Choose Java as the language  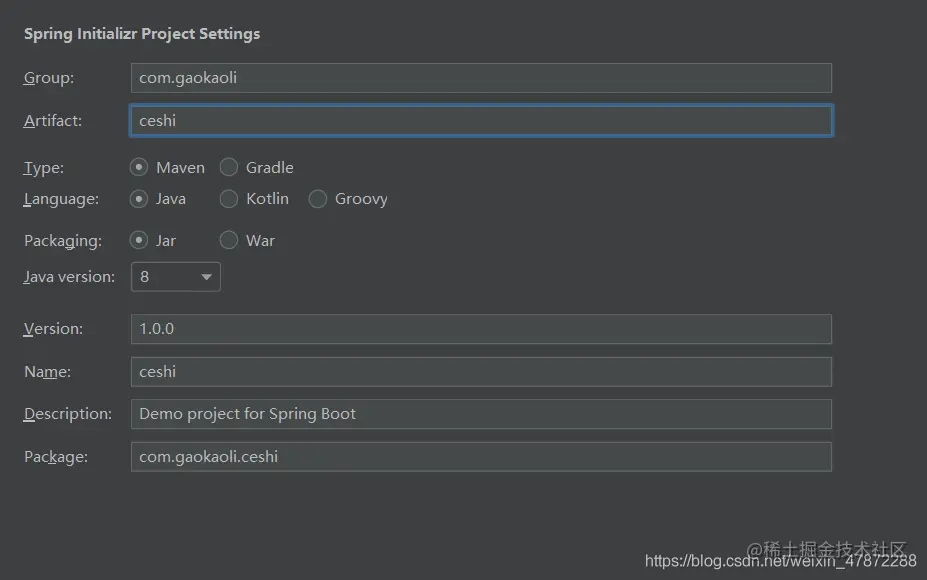138,199
